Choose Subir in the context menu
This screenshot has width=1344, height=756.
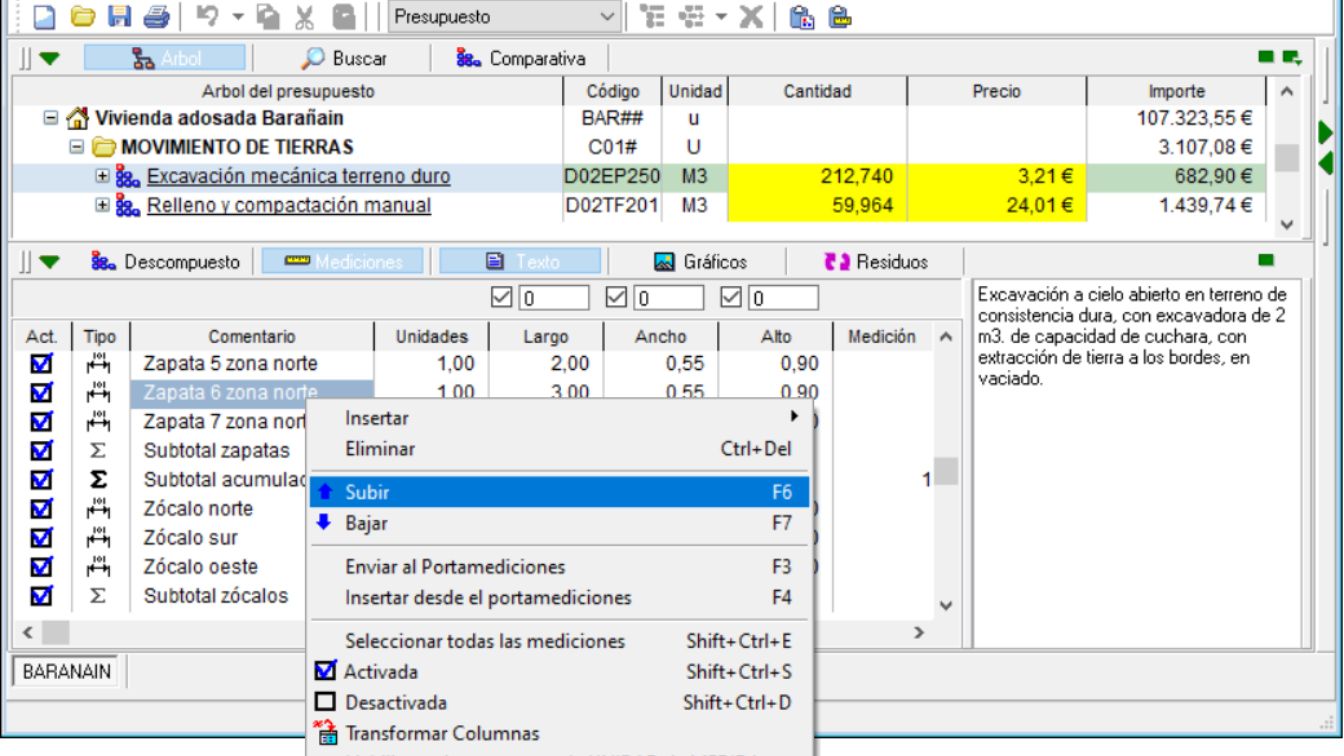pyautogui.click(x=559, y=492)
